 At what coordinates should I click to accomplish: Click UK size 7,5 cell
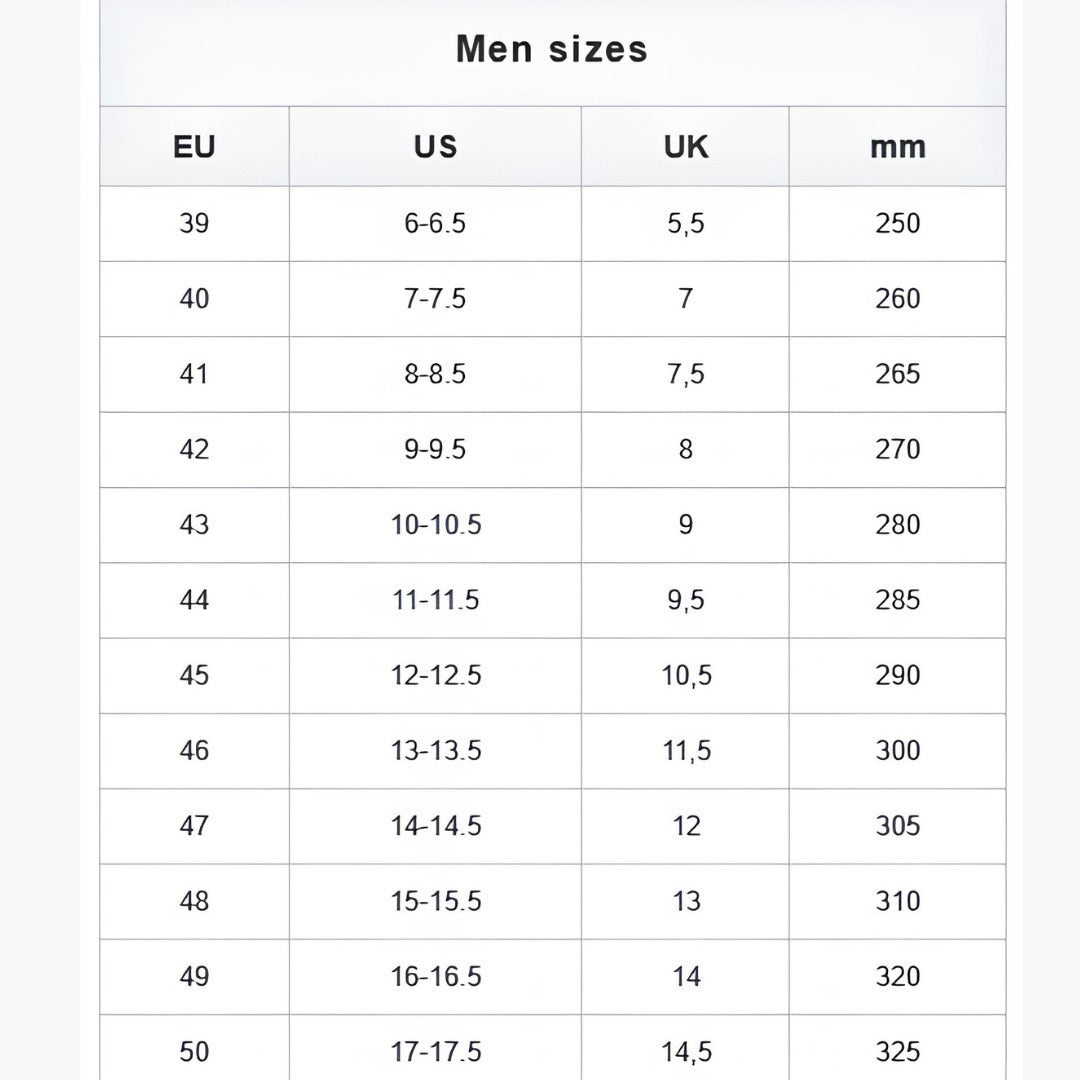685,375
